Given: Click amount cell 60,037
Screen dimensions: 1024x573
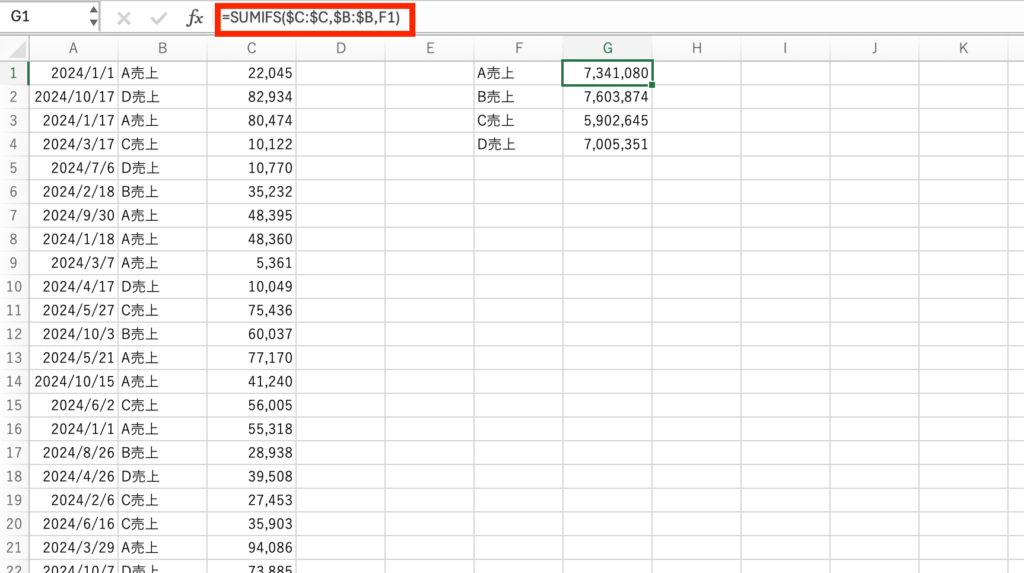Looking at the screenshot, I should coord(251,334).
